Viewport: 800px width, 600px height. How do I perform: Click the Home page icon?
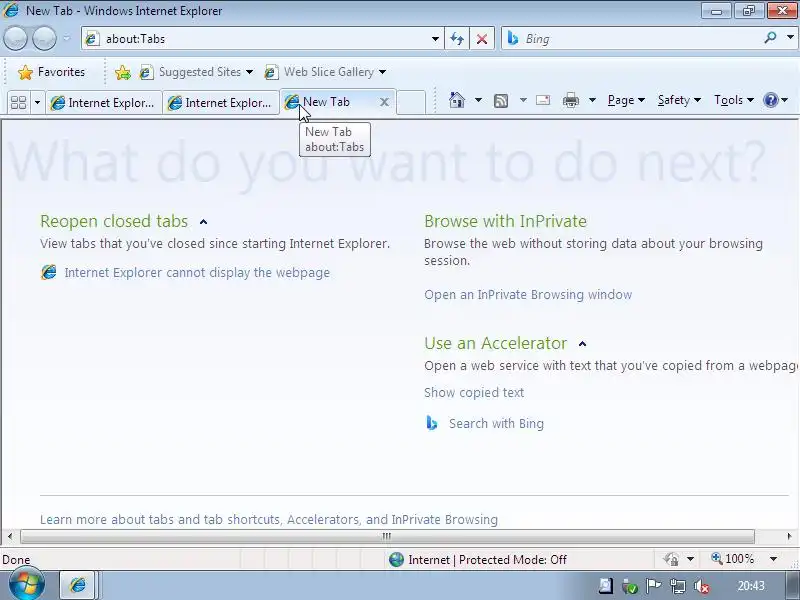tap(457, 100)
